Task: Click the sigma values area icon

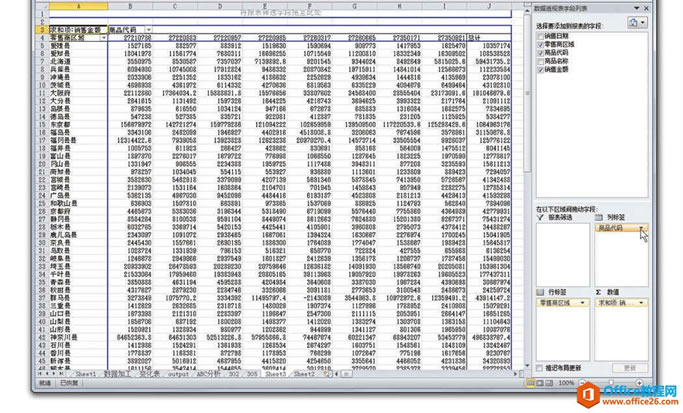Action: tap(599, 292)
